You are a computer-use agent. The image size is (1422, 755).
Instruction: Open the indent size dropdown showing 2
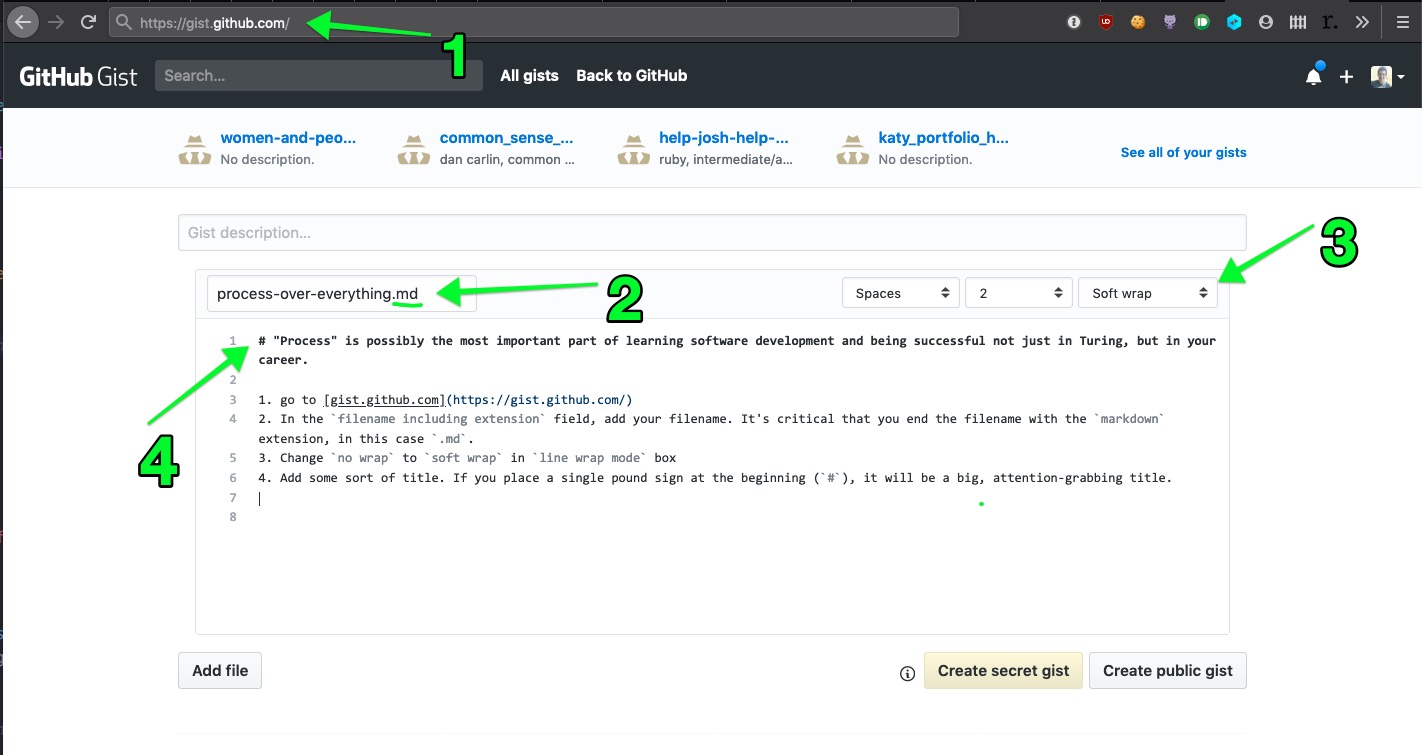coord(1018,293)
